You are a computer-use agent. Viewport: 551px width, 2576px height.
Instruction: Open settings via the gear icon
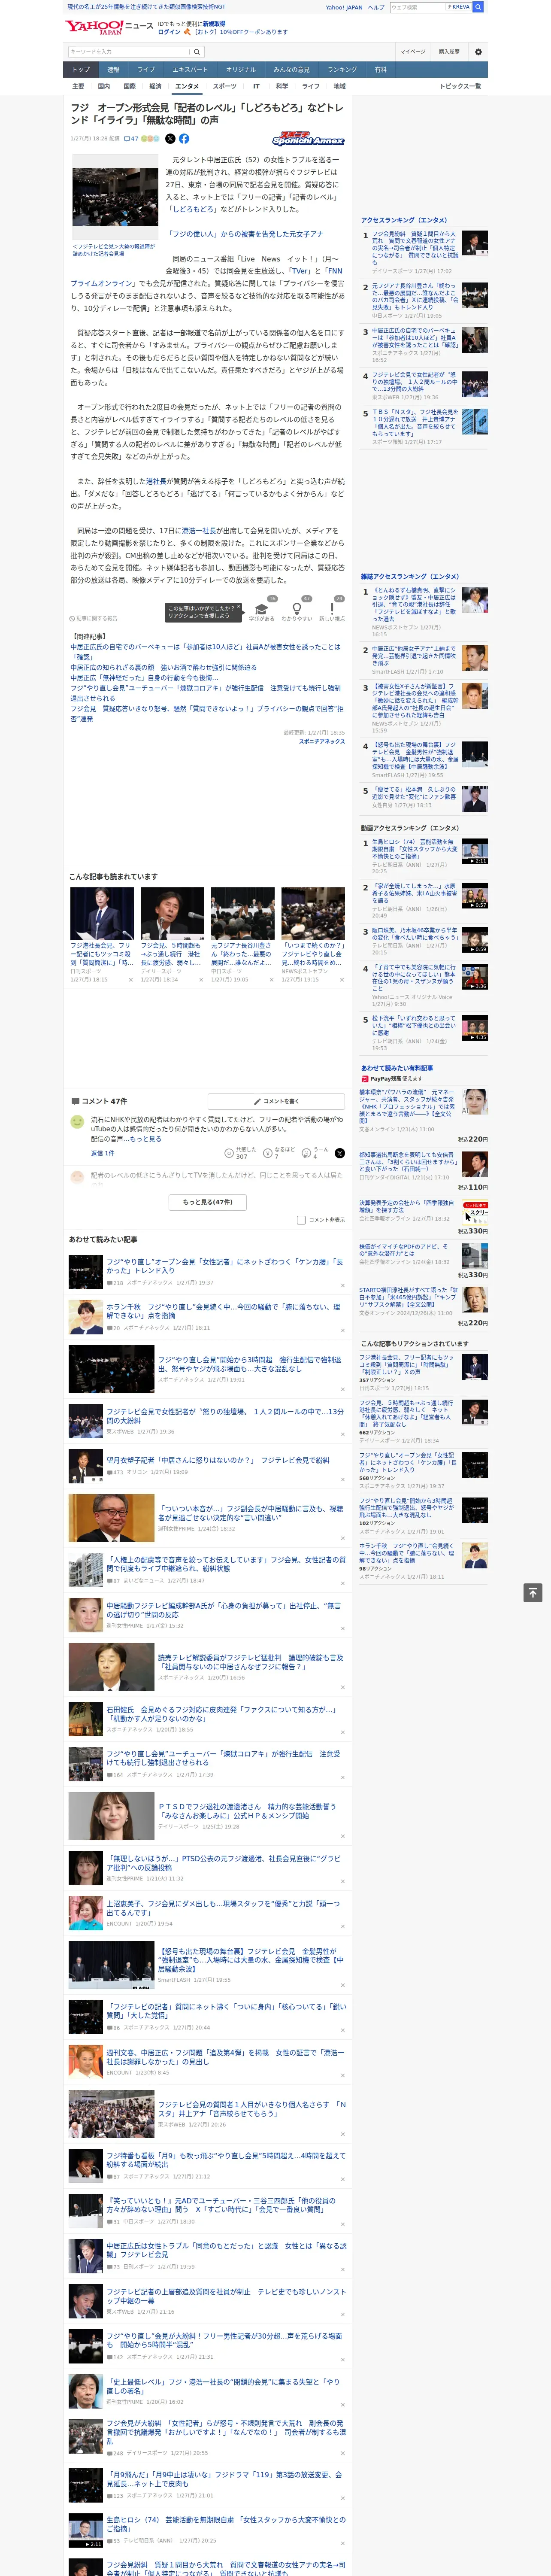pyautogui.click(x=478, y=52)
